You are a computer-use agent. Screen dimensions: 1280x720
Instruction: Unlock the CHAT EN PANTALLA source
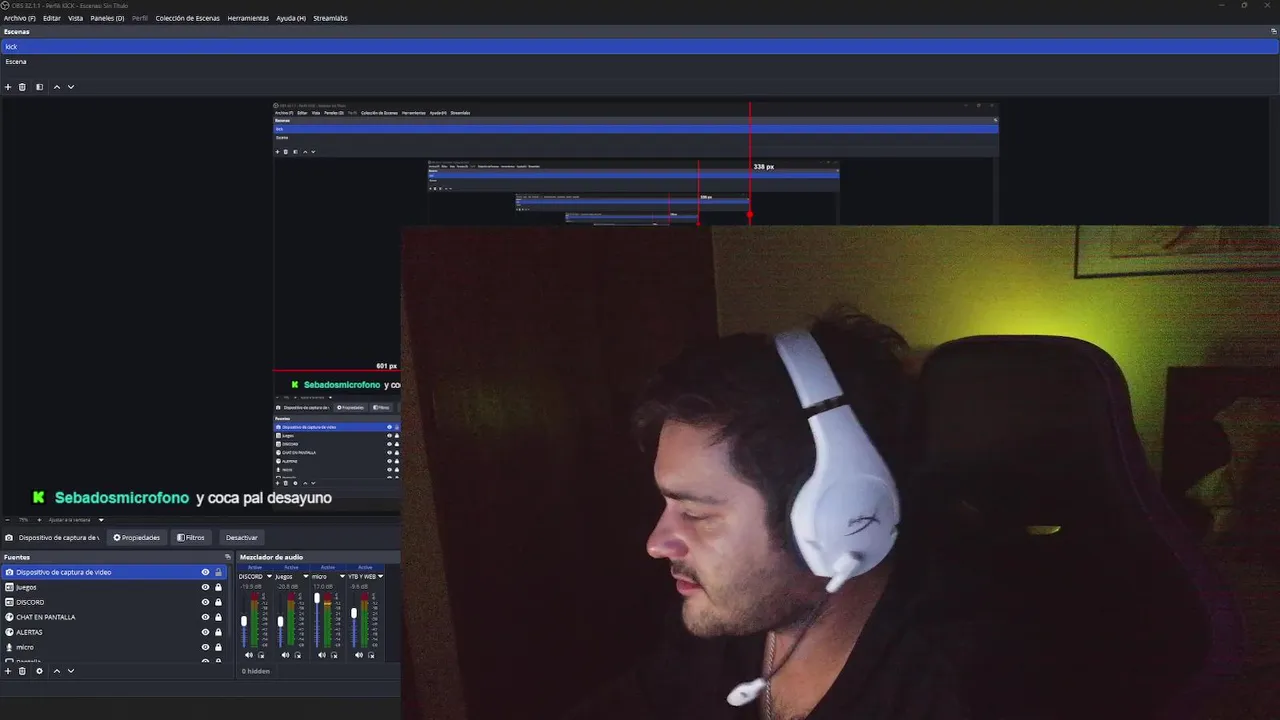[x=218, y=617]
